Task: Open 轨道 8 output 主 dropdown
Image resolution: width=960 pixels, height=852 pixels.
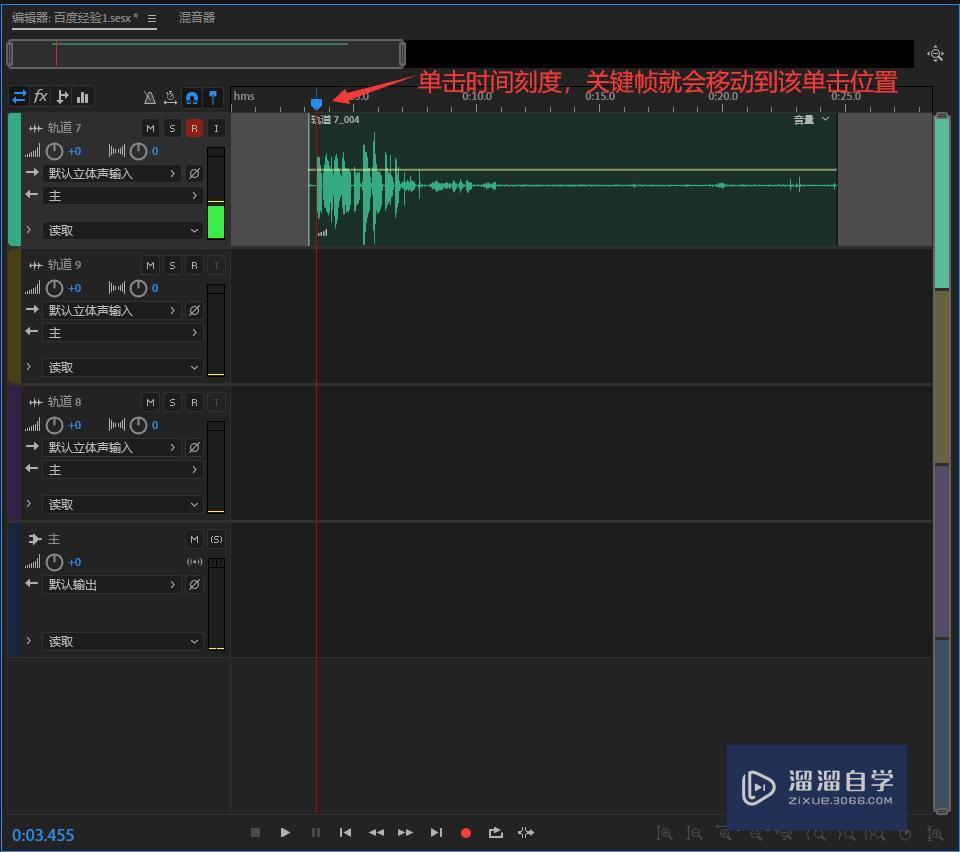Action: 122,470
